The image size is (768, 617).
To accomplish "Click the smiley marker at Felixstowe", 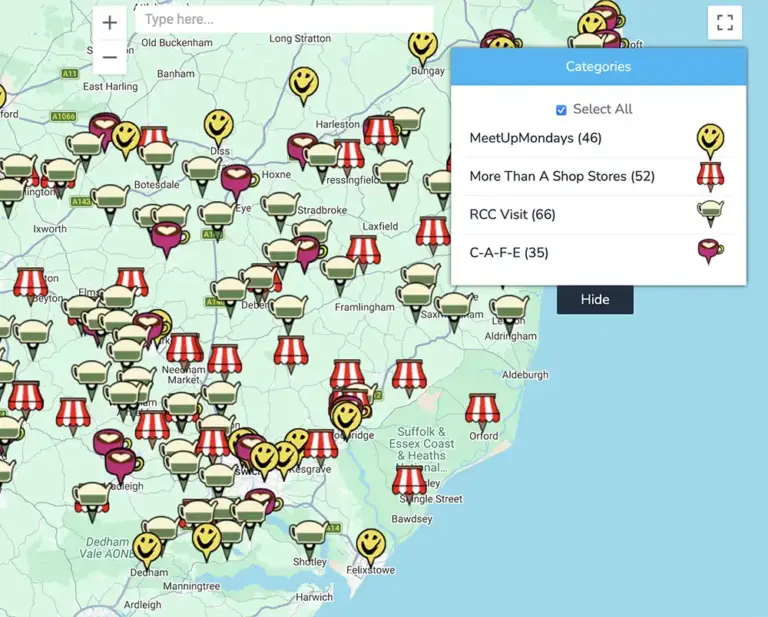I will [x=371, y=545].
